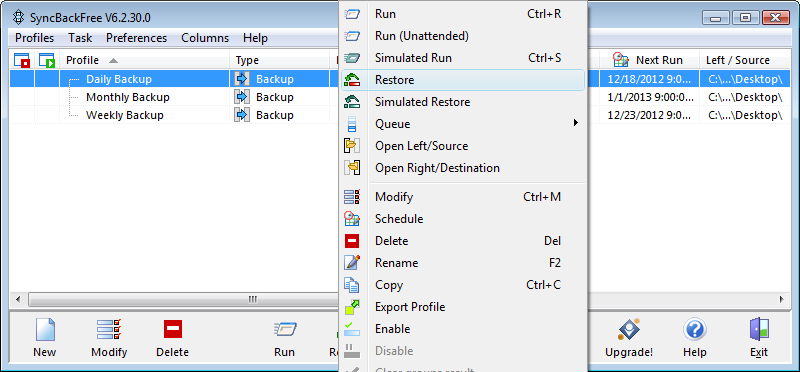Click the horizontal scrollbar right arrow
The width and height of the screenshot is (800, 372).
(x=781, y=299)
